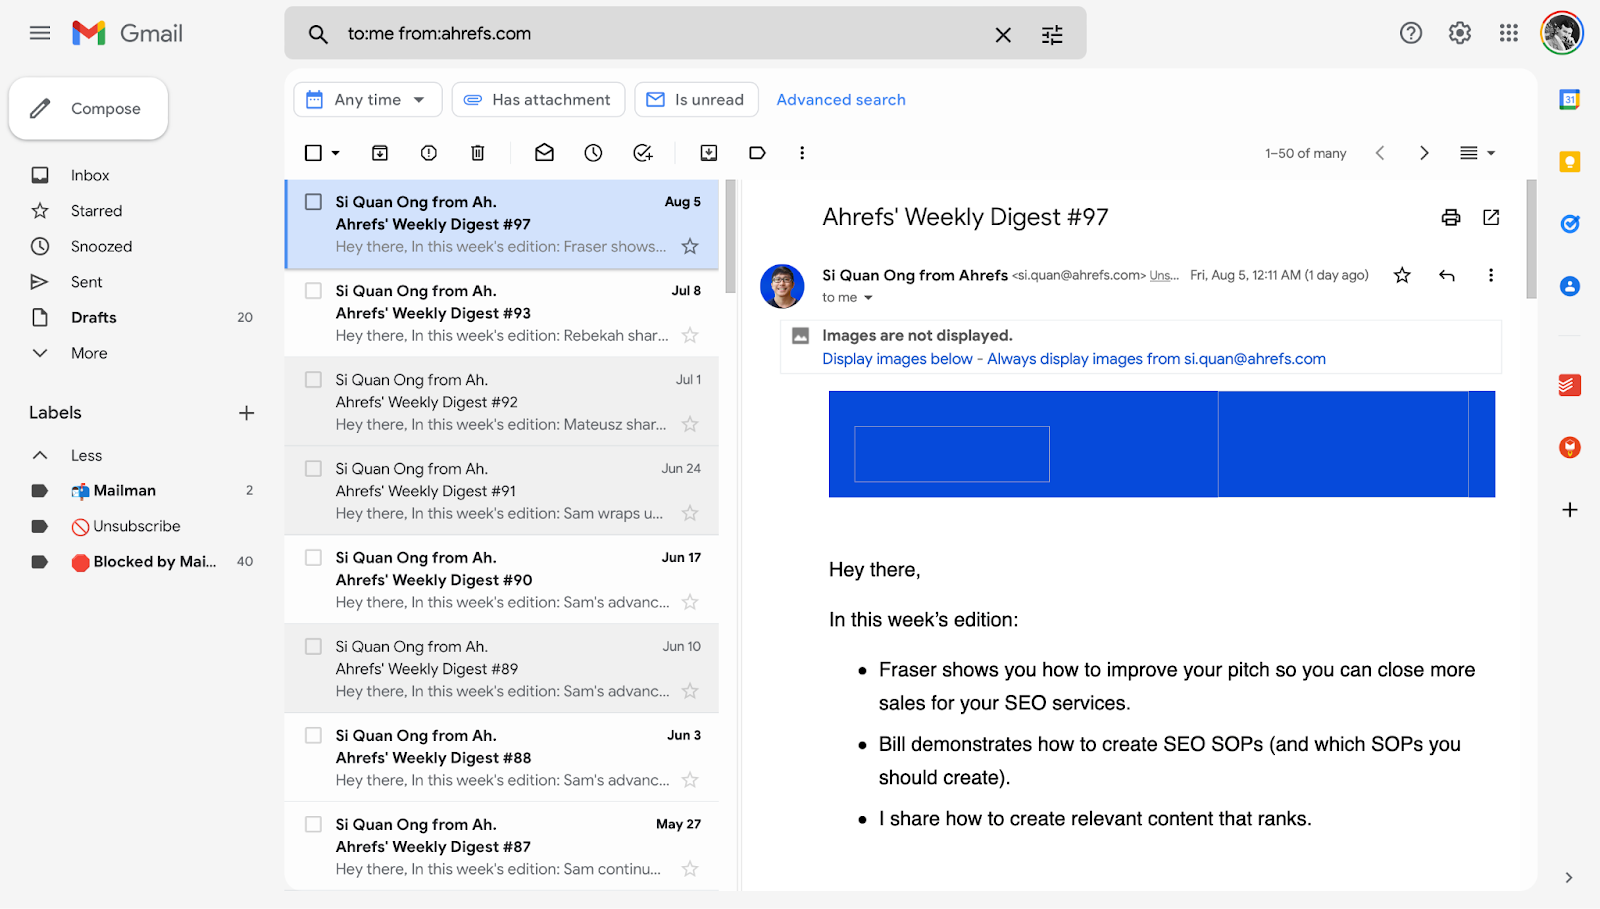Open the select-all dropdown arrow
This screenshot has width=1600, height=909.
pyautogui.click(x=336, y=153)
